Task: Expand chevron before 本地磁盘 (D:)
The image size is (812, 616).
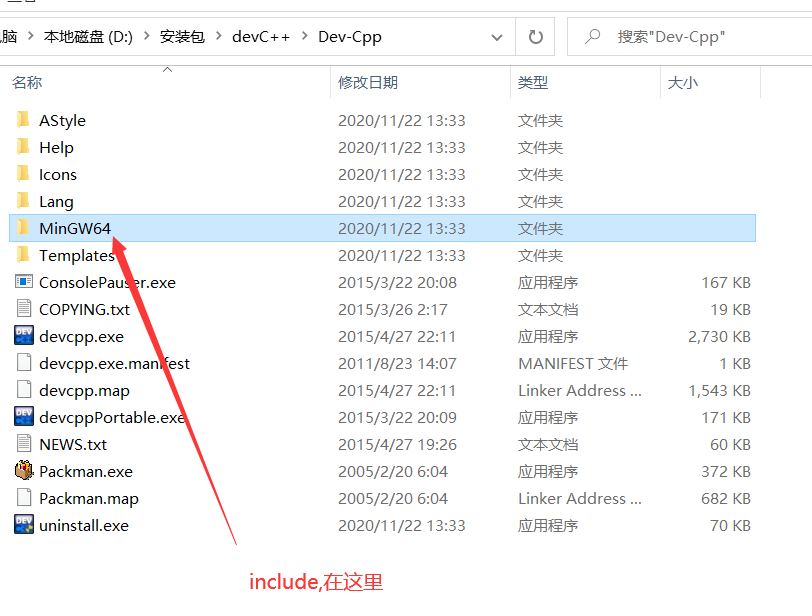Action: pos(31,36)
